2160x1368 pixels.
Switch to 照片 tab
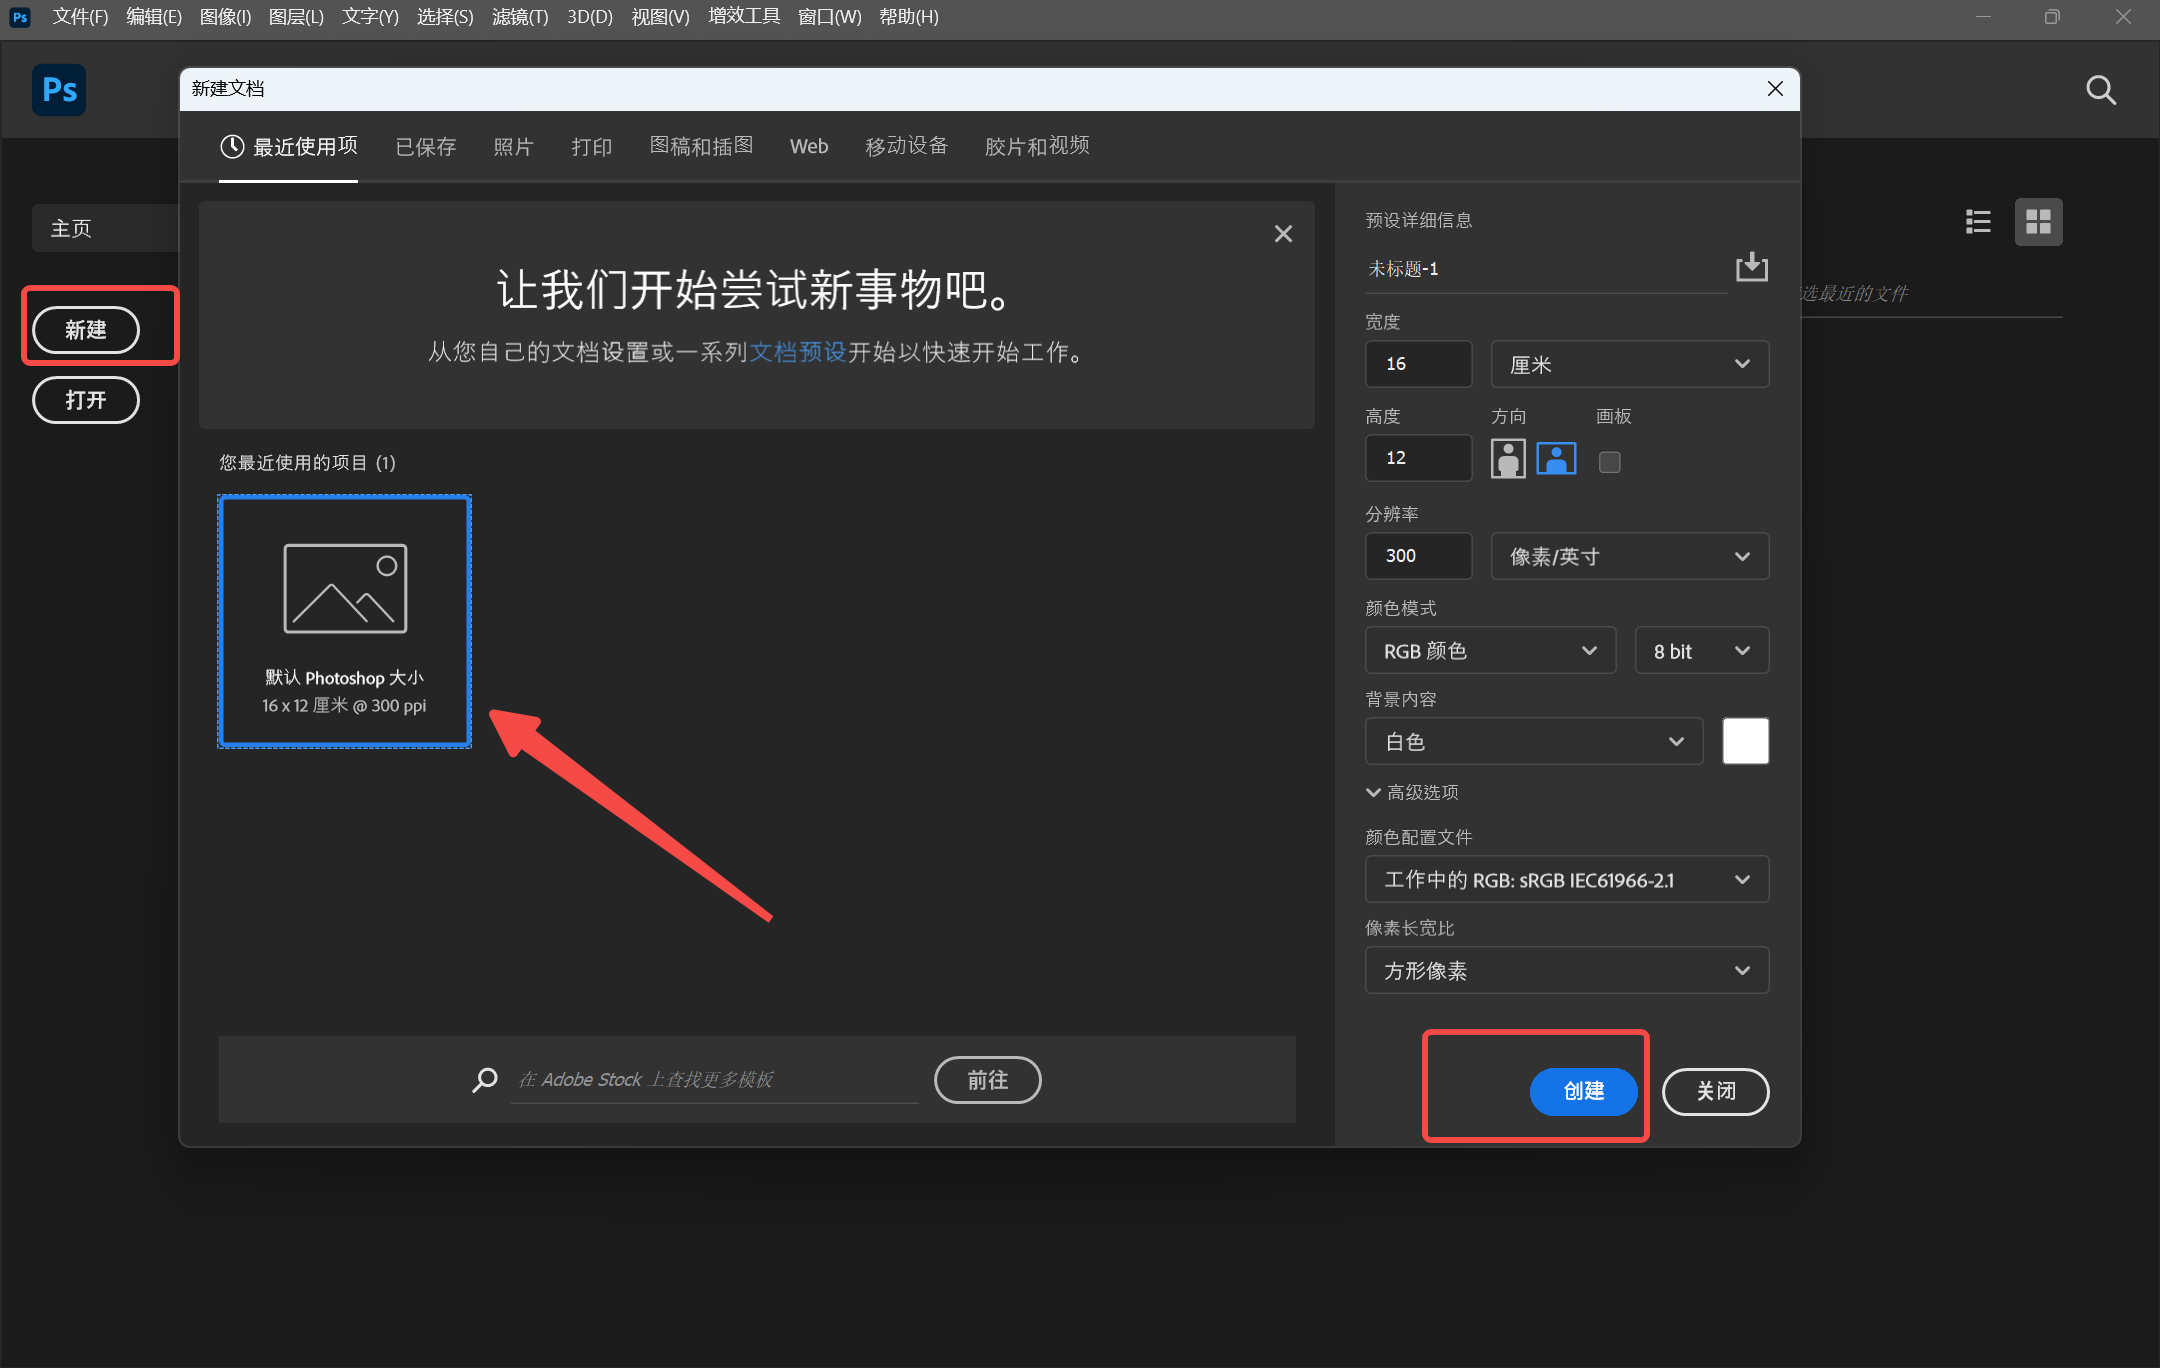coord(514,147)
